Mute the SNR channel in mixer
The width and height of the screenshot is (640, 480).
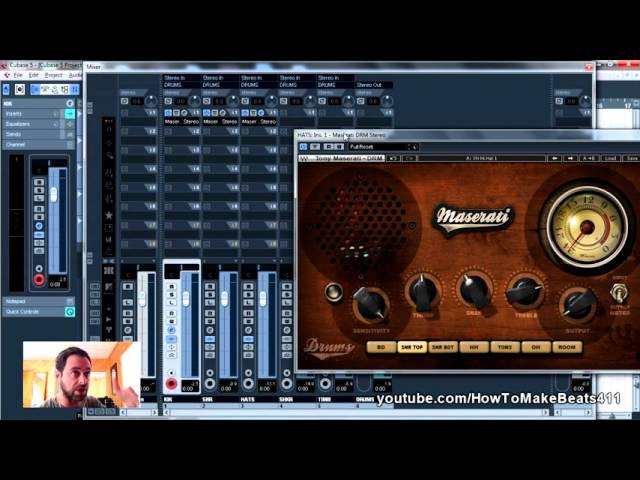pyautogui.click(x=210, y=287)
